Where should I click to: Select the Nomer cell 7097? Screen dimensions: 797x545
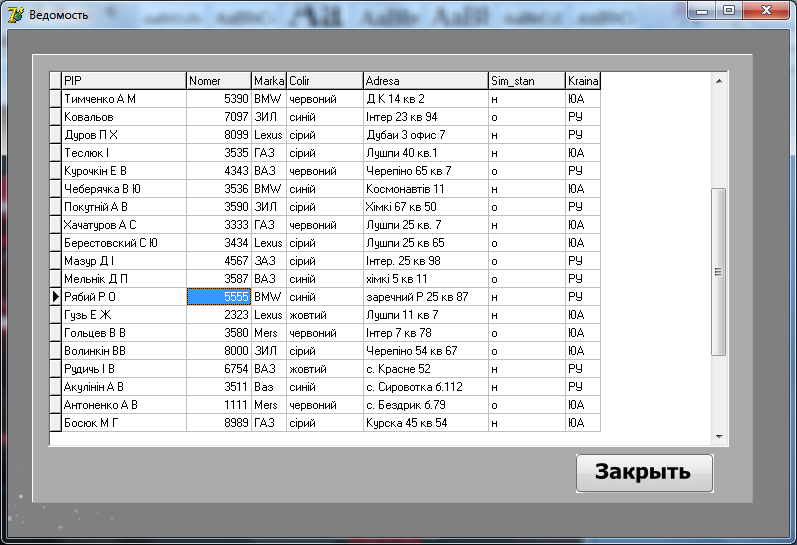pos(219,117)
